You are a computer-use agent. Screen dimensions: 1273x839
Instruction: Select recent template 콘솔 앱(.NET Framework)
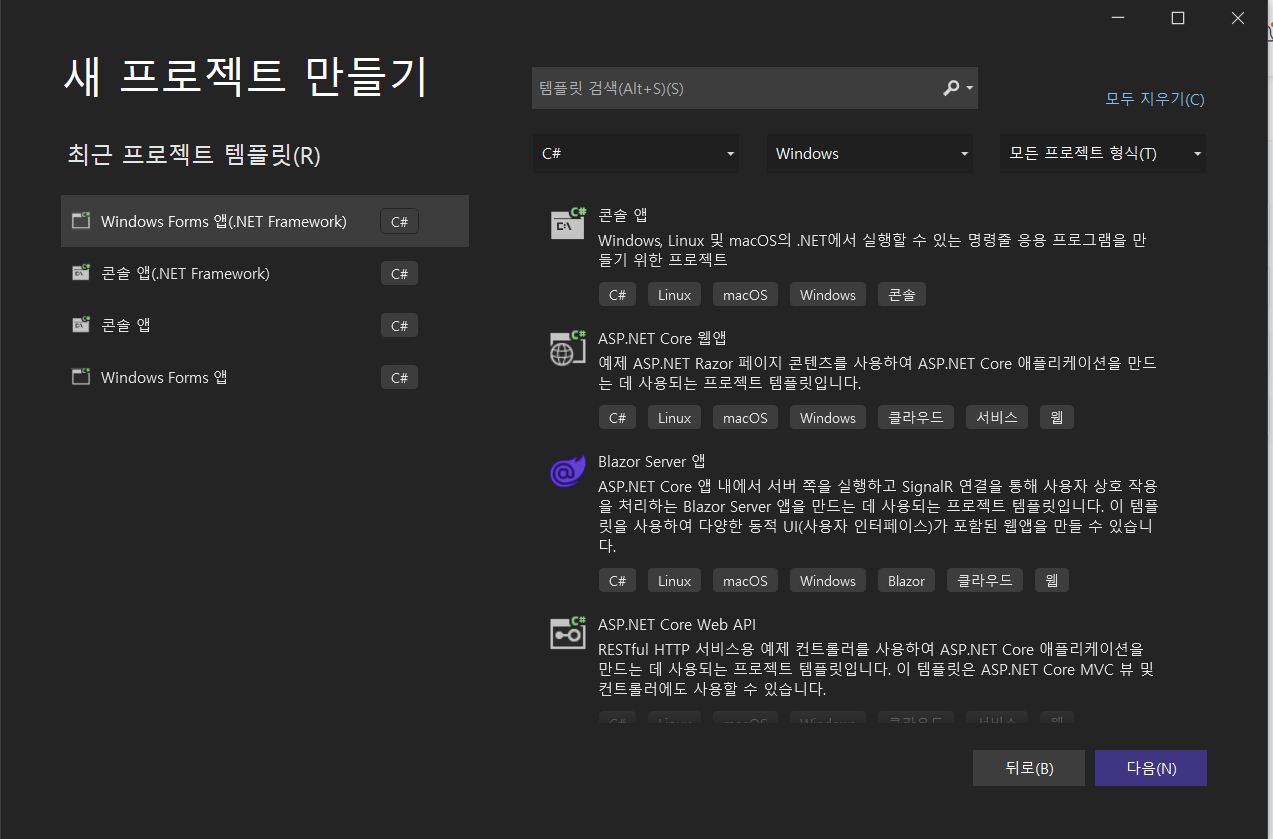tap(265, 273)
